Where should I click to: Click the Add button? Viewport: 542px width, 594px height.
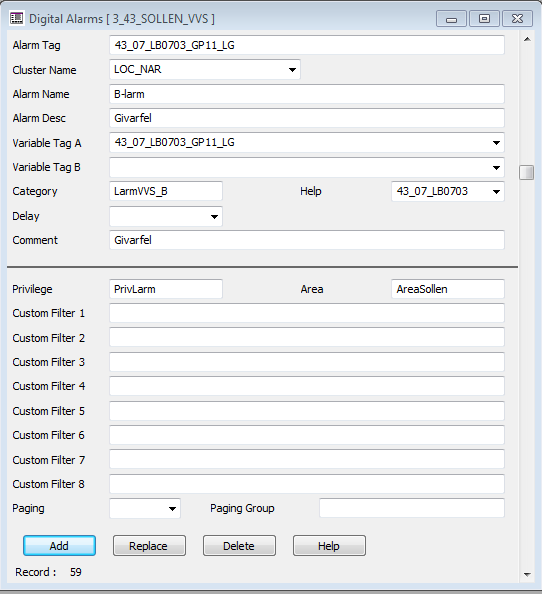[59, 546]
